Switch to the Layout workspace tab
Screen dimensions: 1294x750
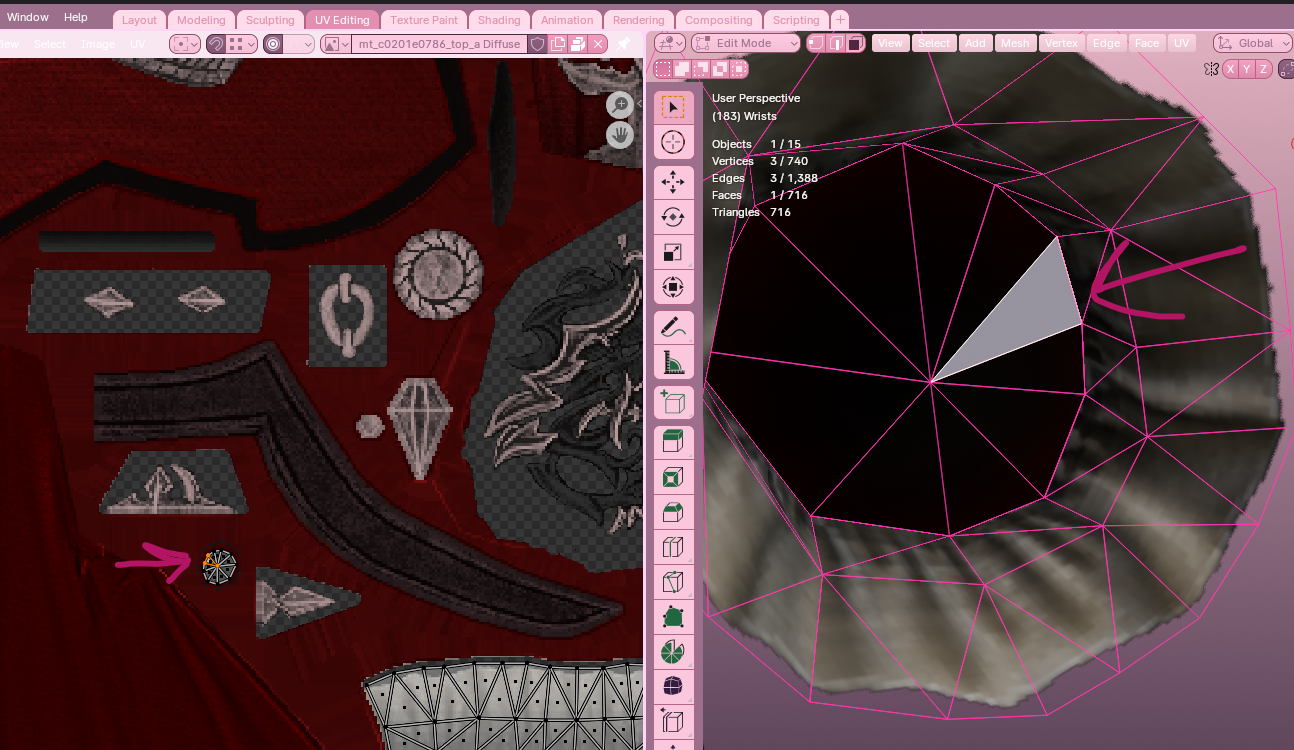coord(139,20)
